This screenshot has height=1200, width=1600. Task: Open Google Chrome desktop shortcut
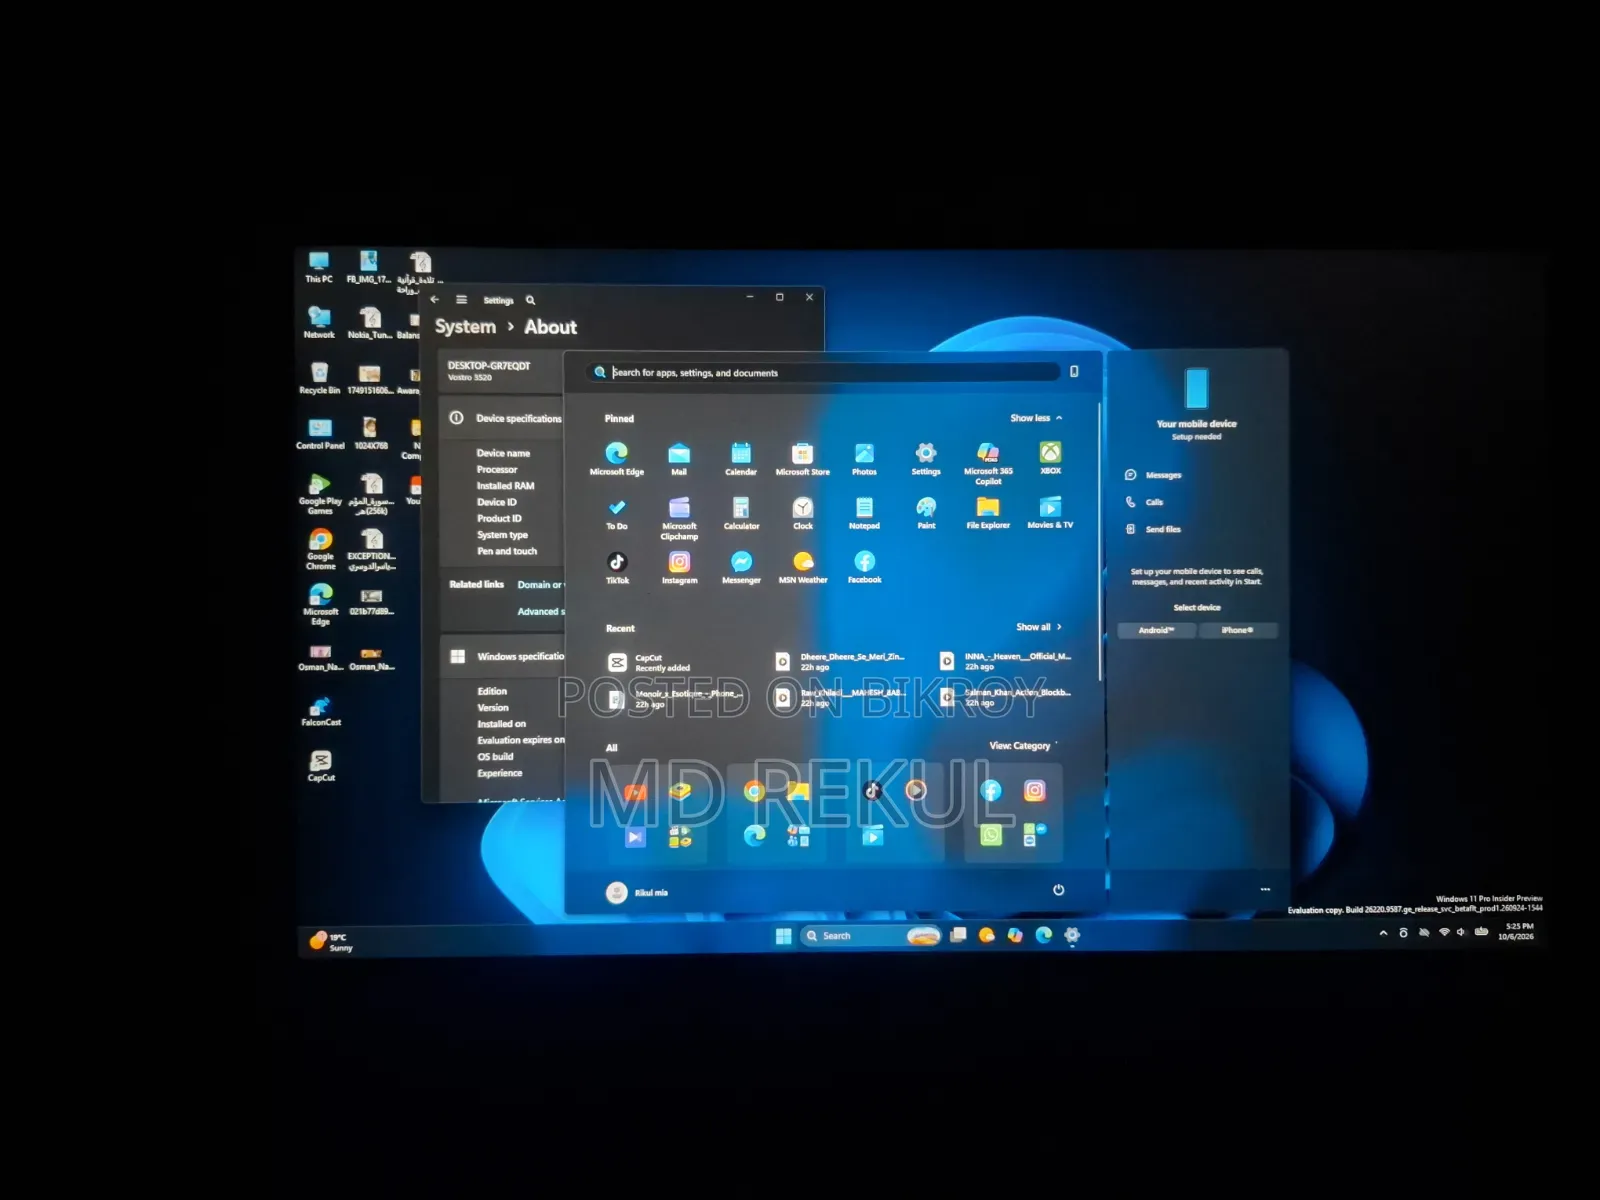pyautogui.click(x=320, y=549)
